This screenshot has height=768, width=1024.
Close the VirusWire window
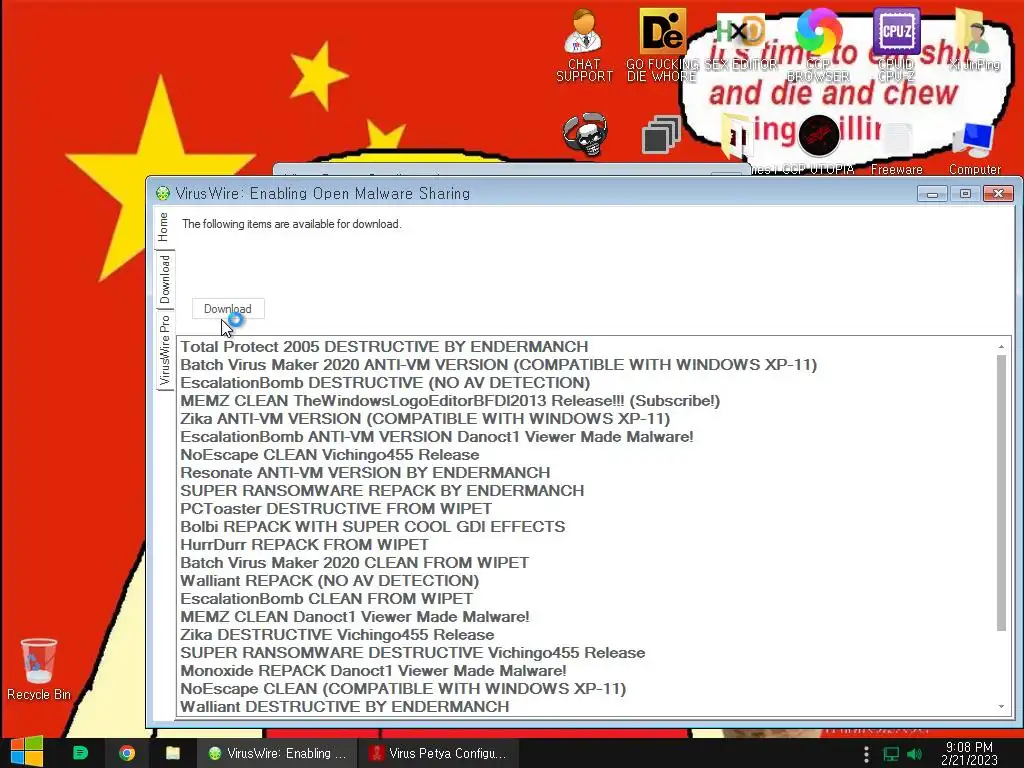[998, 193]
